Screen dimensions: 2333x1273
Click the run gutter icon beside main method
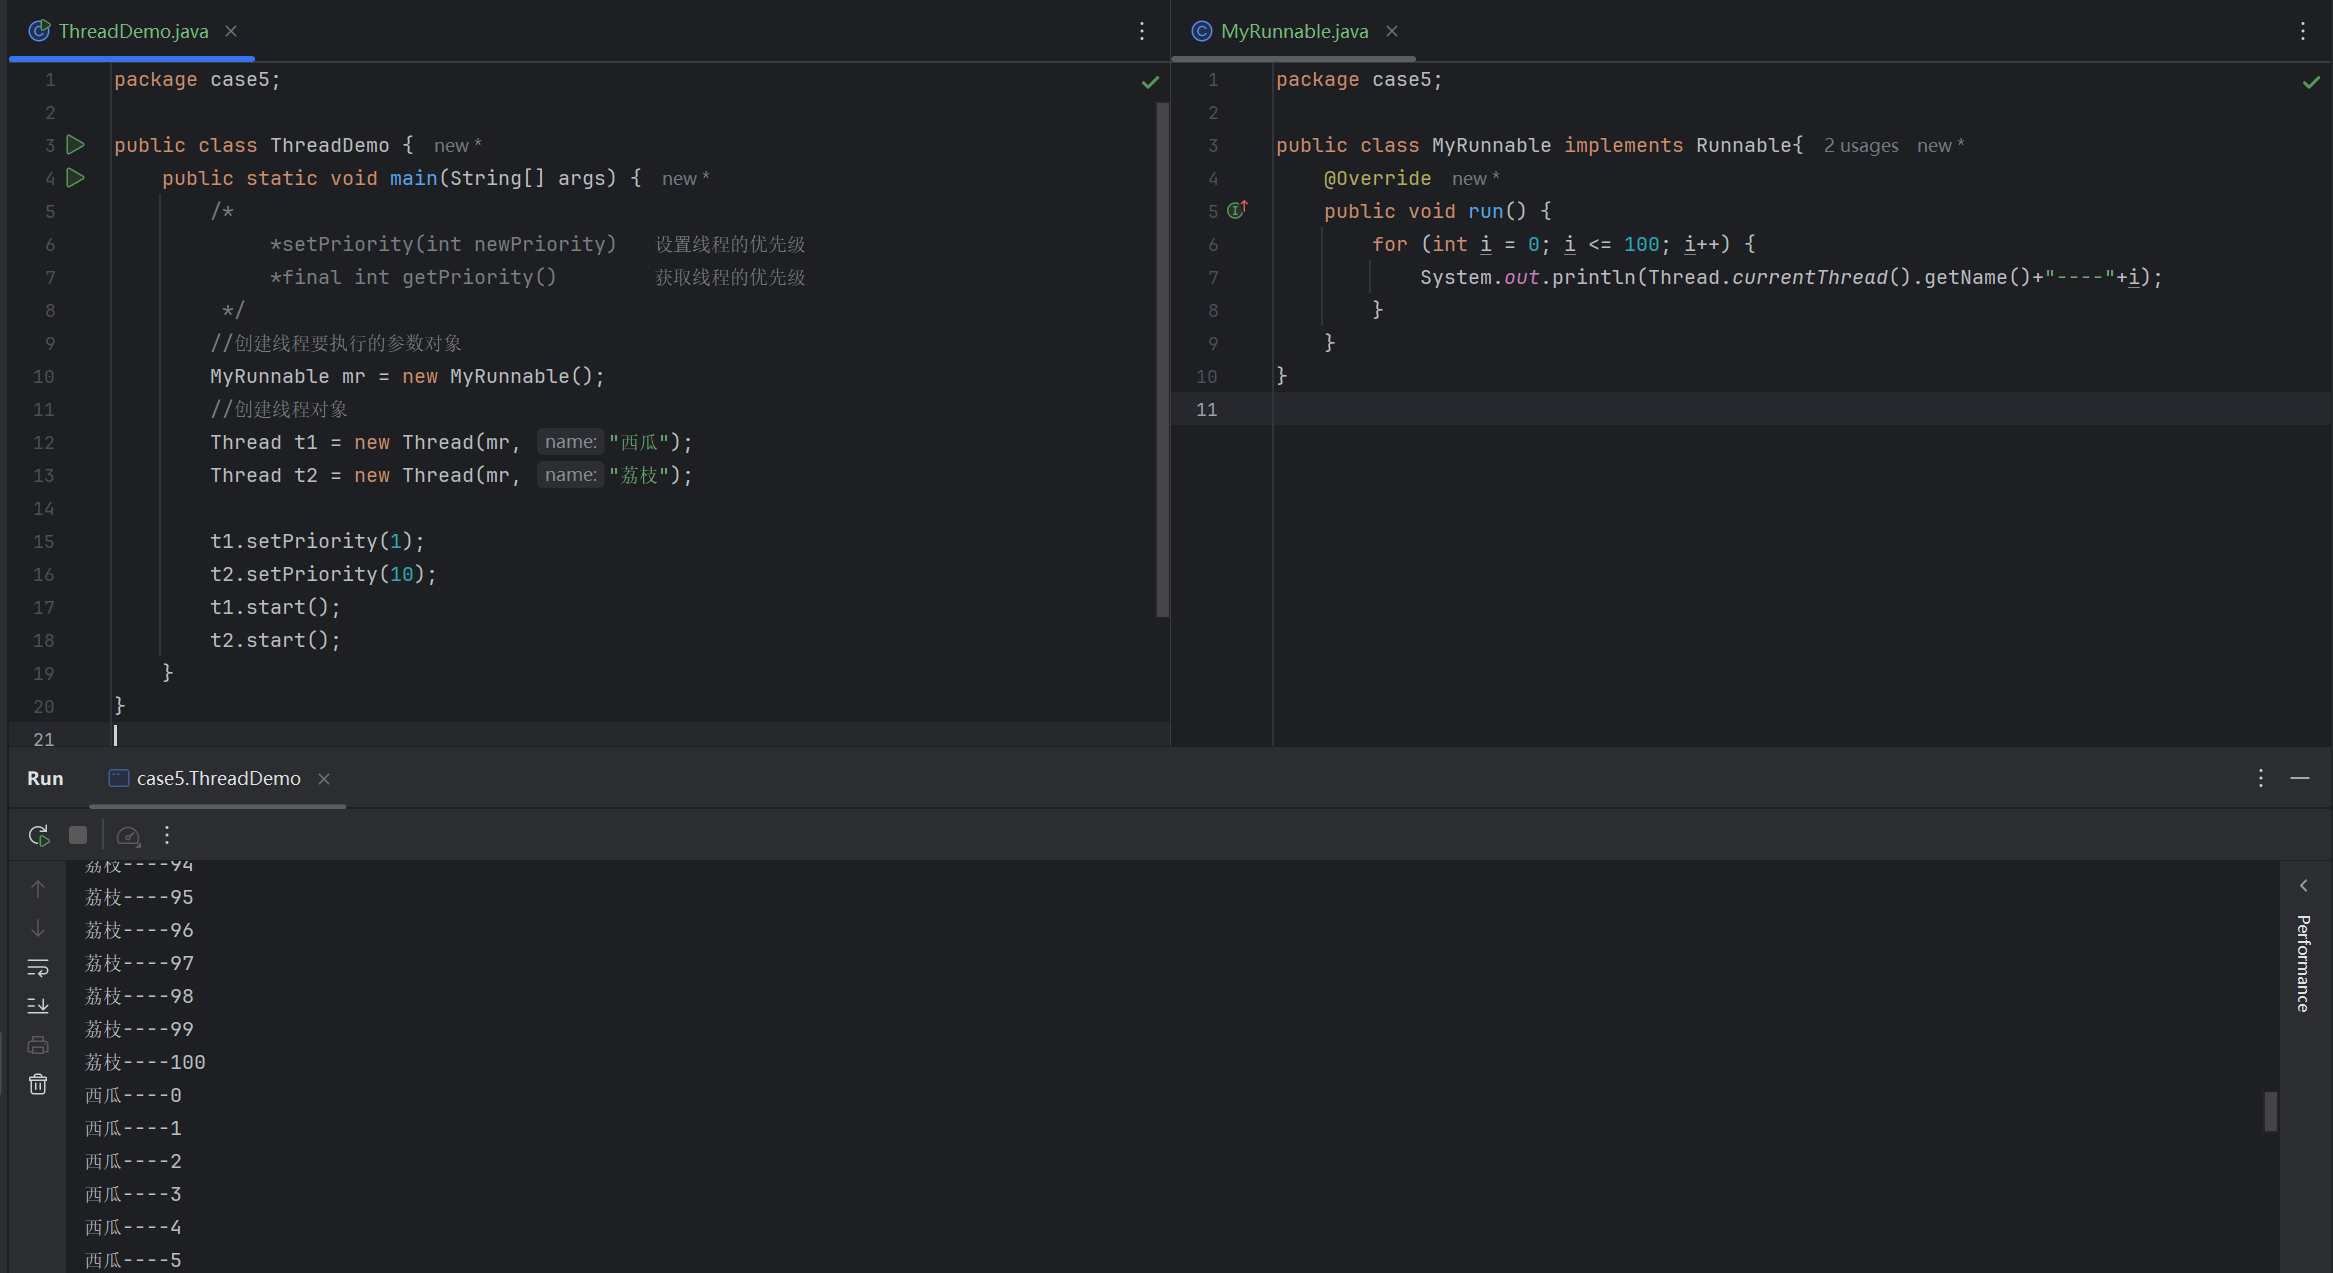tap(75, 178)
